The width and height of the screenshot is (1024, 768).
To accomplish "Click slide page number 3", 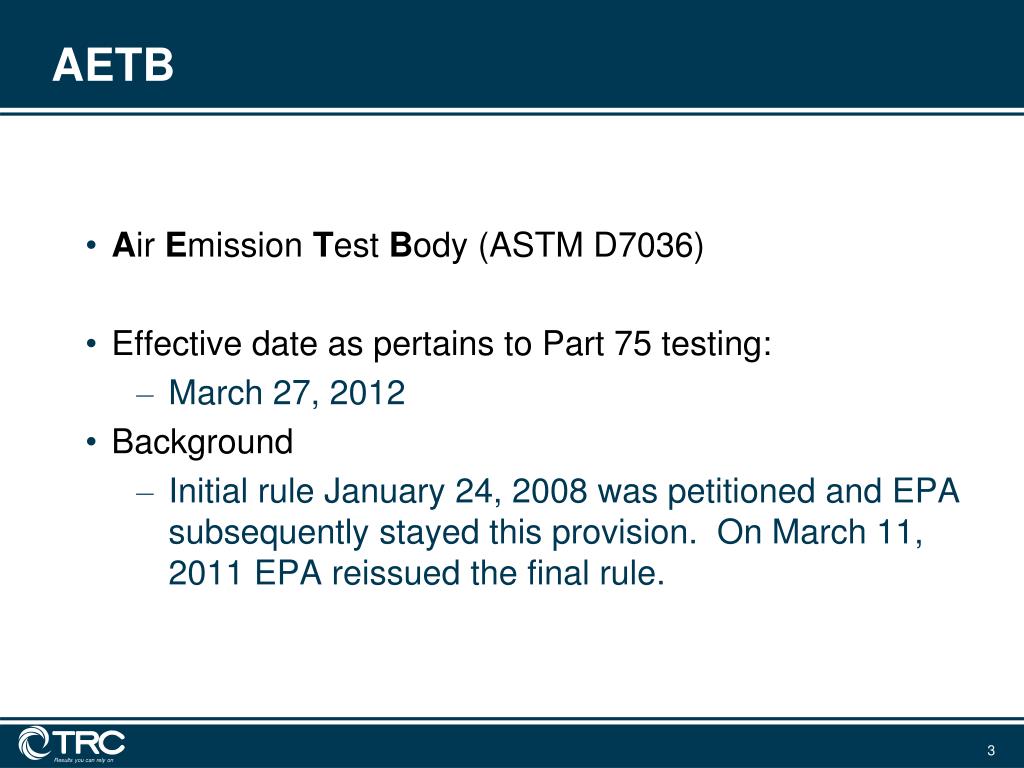I will (x=991, y=750).
